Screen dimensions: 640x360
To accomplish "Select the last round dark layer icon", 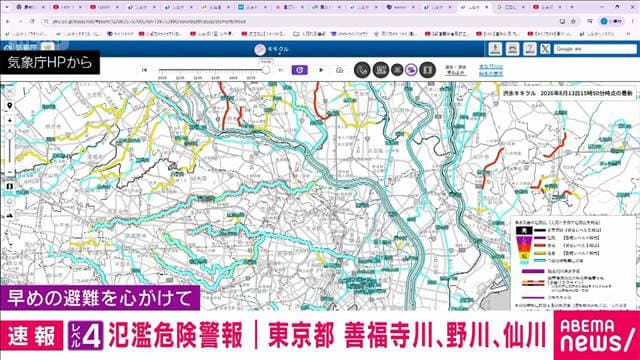I will coord(427,70).
